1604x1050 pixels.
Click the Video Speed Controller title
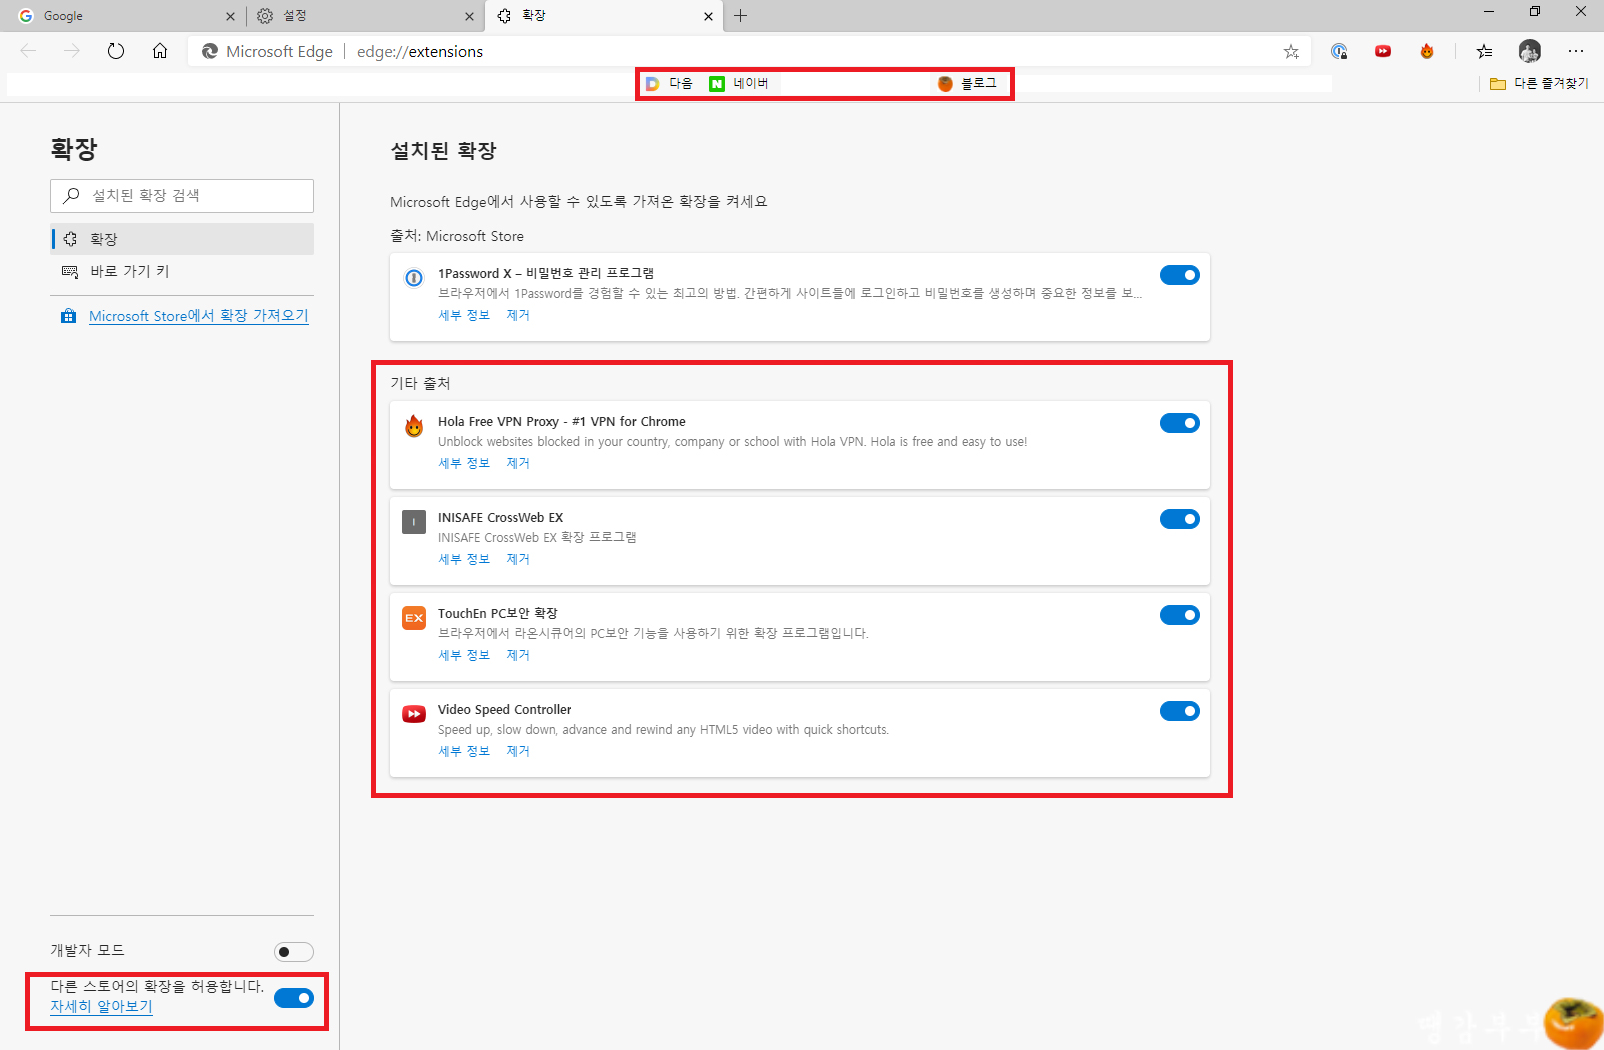click(505, 709)
